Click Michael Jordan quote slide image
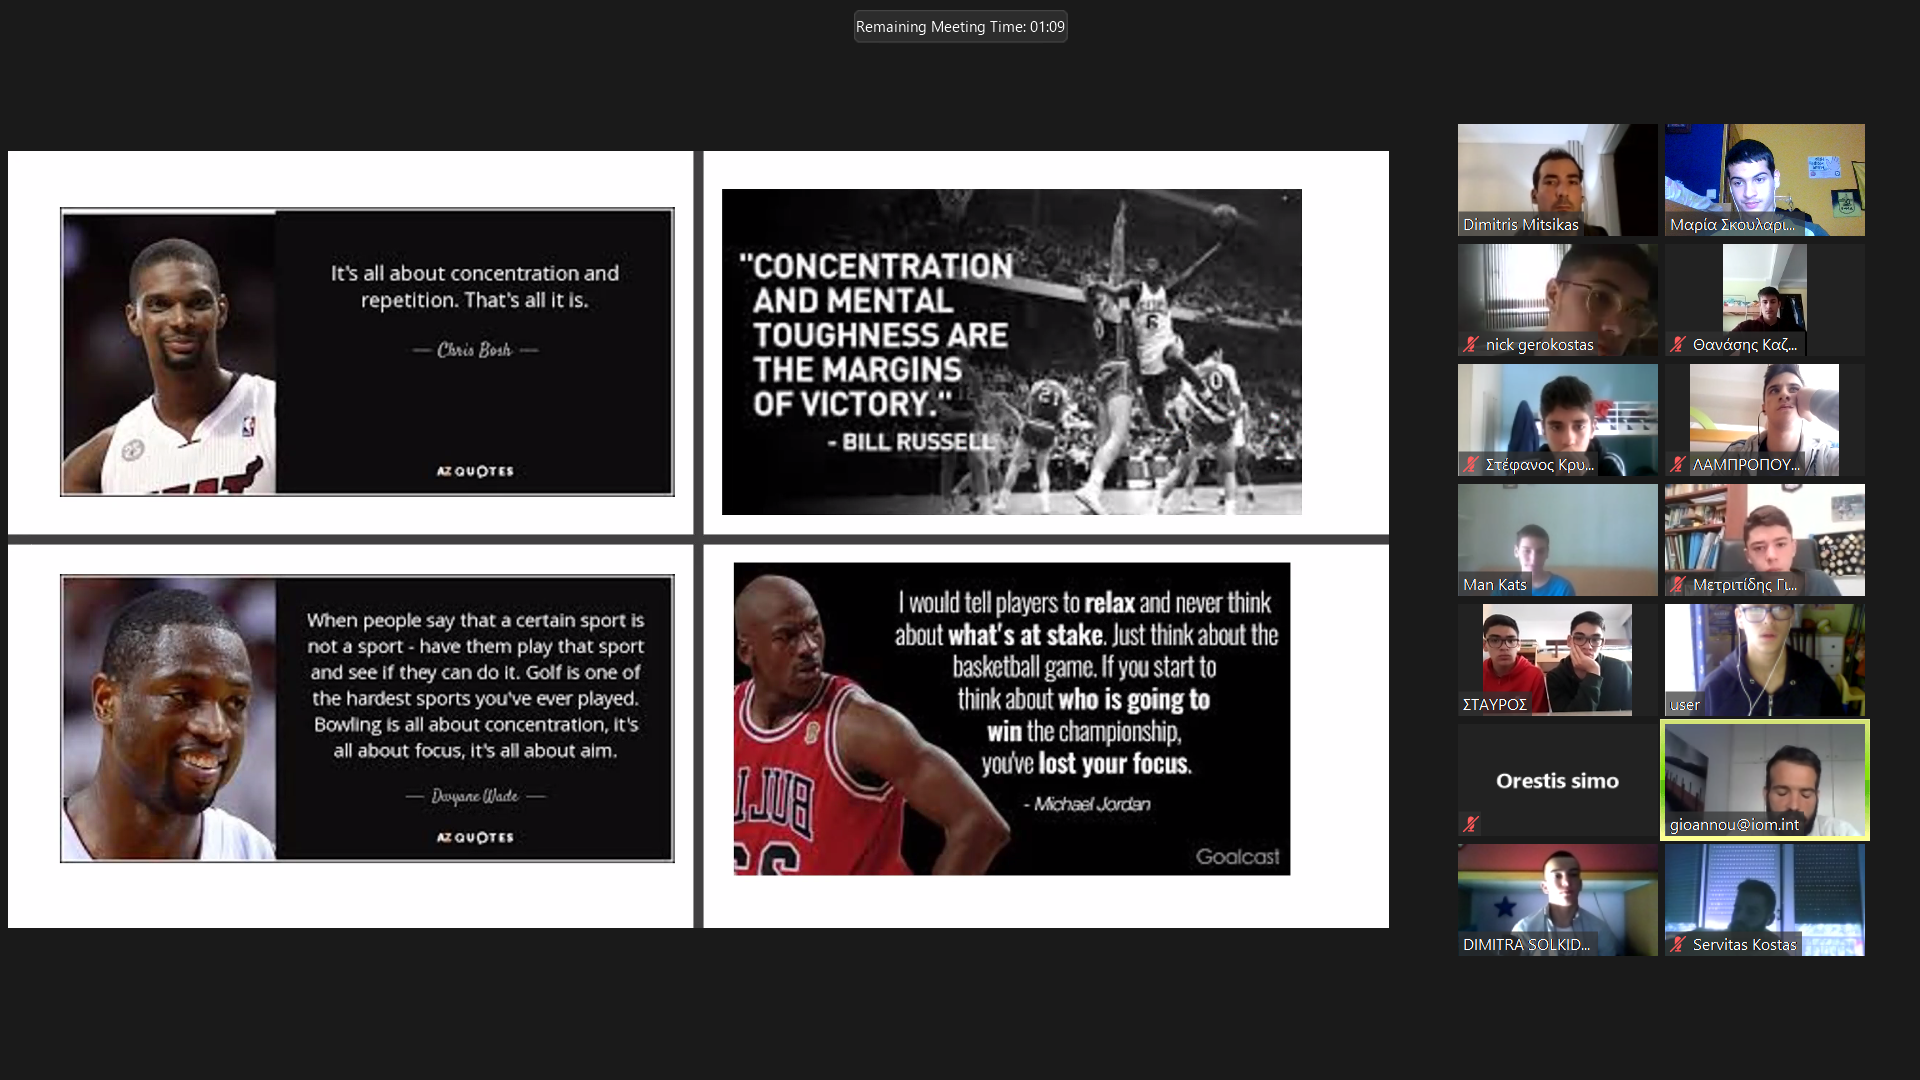1920x1080 pixels. [1011, 718]
